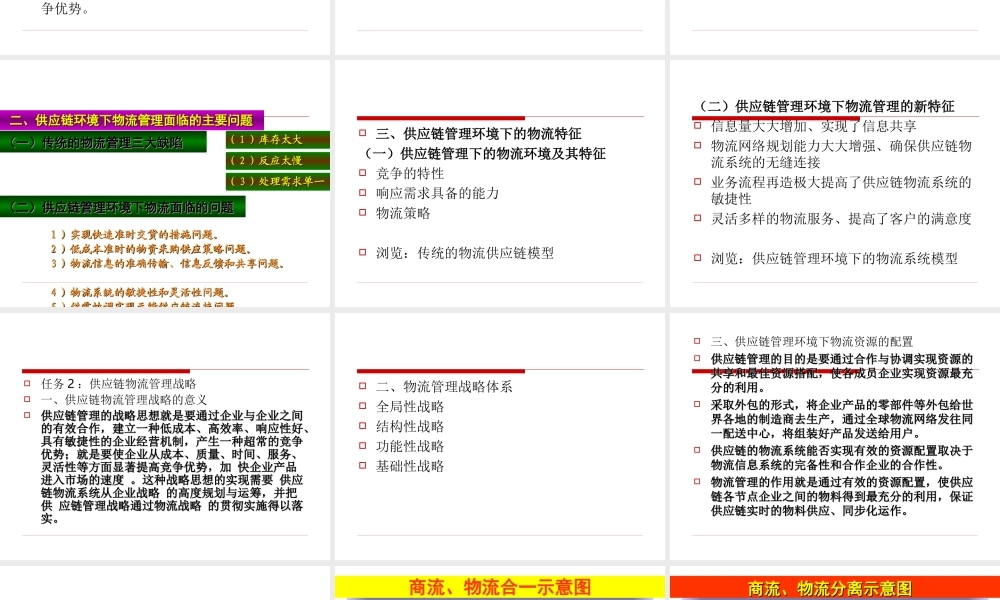Click green box (3)处理需求单一

tap(277, 181)
